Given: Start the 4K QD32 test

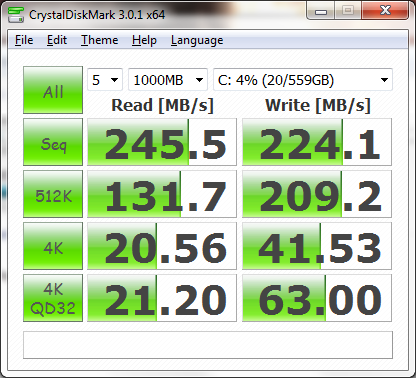Looking at the screenshot, I should [53, 298].
